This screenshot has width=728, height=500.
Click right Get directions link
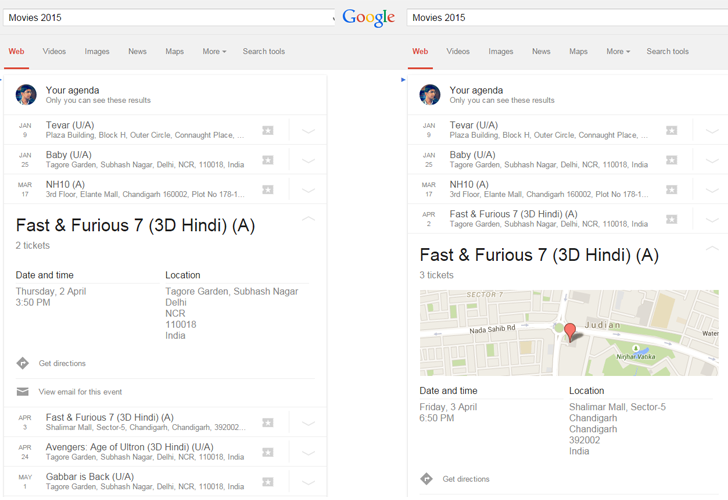point(466,479)
